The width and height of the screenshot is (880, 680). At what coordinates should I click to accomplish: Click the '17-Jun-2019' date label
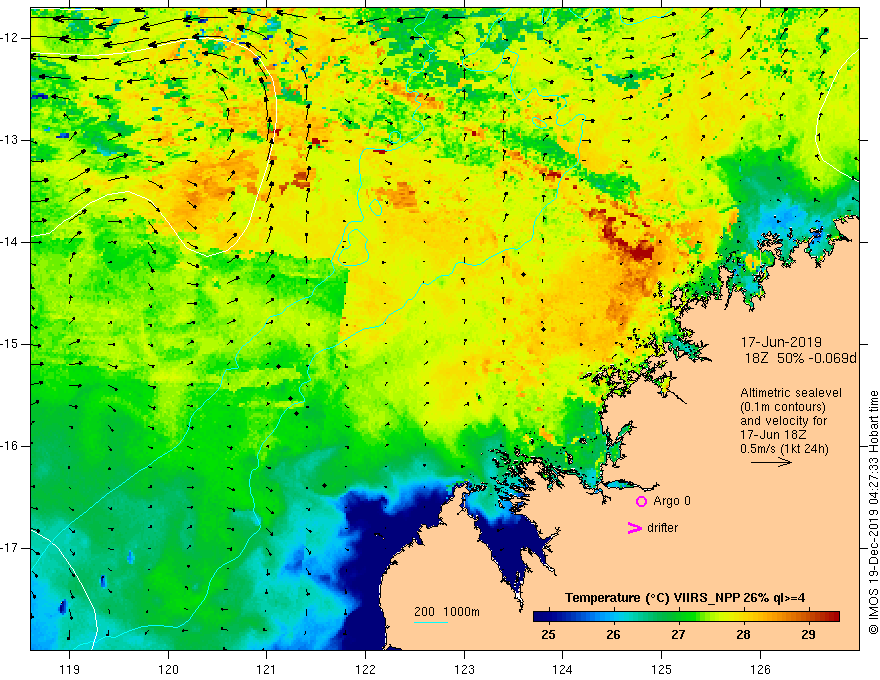coord(781,342)
